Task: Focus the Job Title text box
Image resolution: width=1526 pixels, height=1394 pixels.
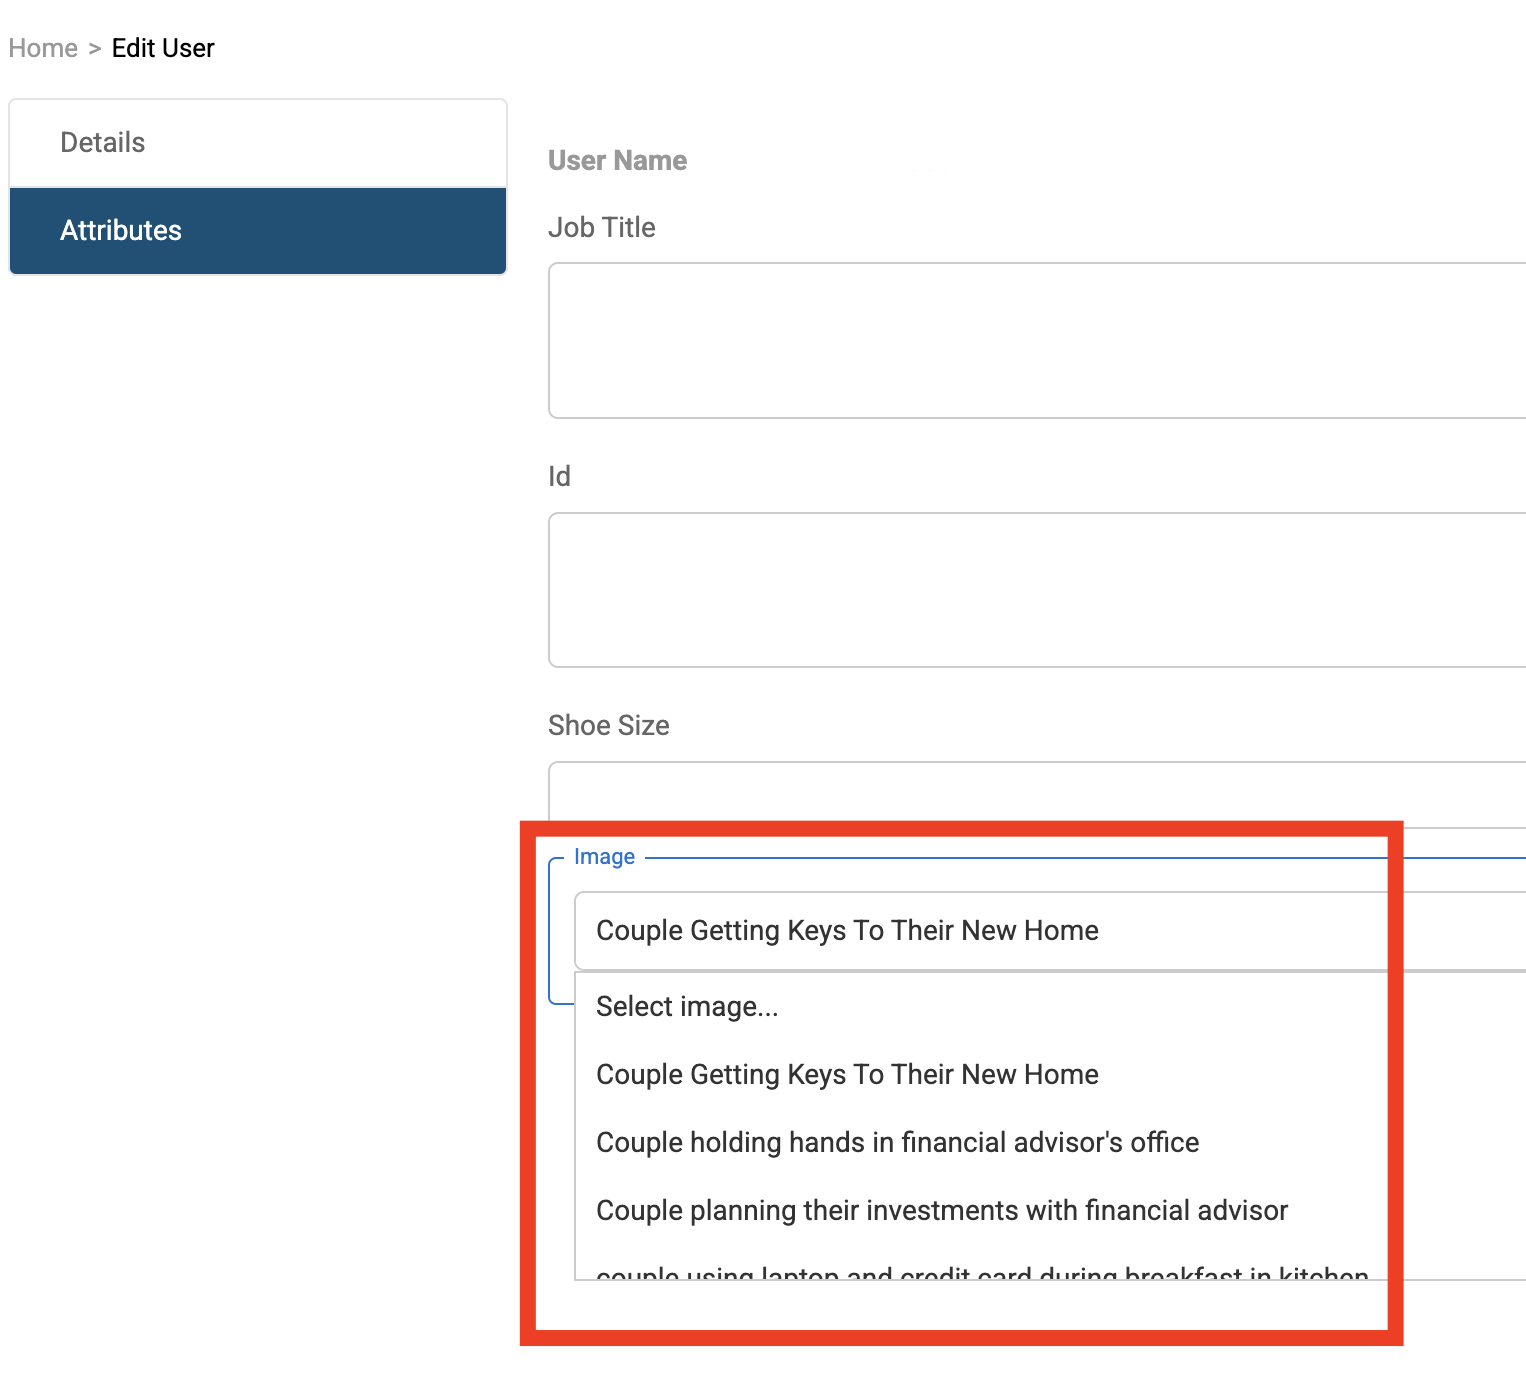Action: pyautogui.click(x=1036, y=340)
